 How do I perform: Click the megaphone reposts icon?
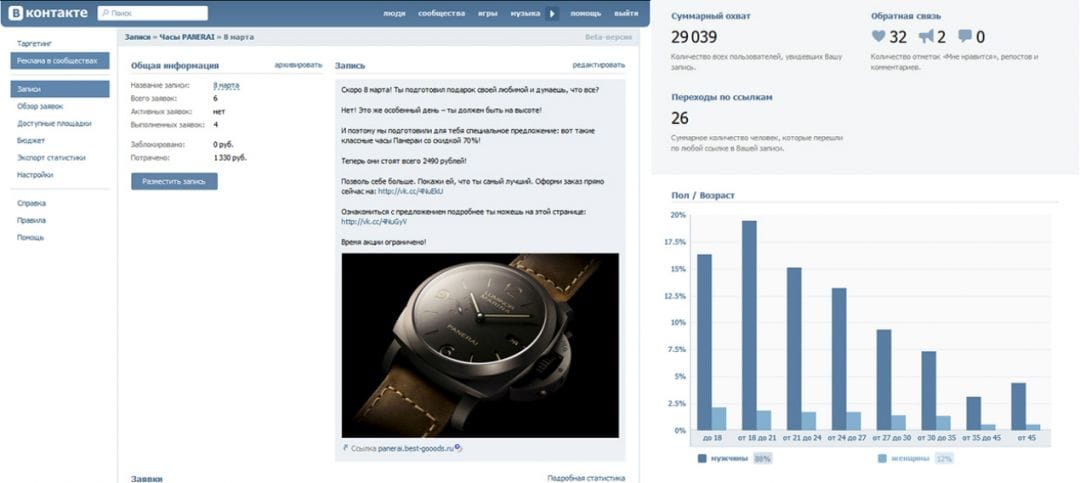point(926,37)
